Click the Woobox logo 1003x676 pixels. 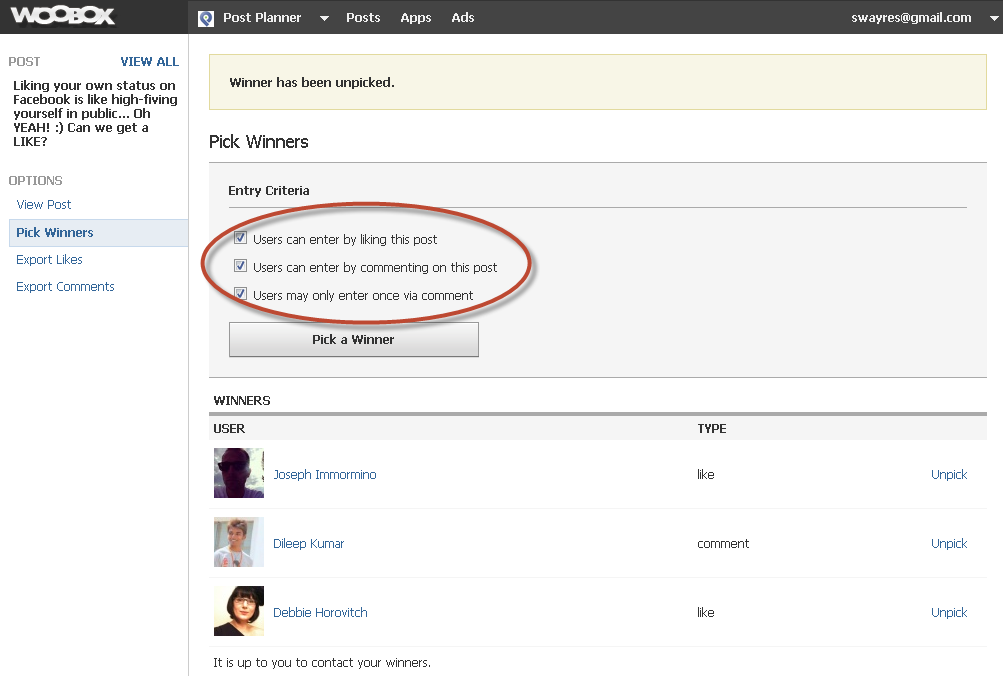point(62,16)
